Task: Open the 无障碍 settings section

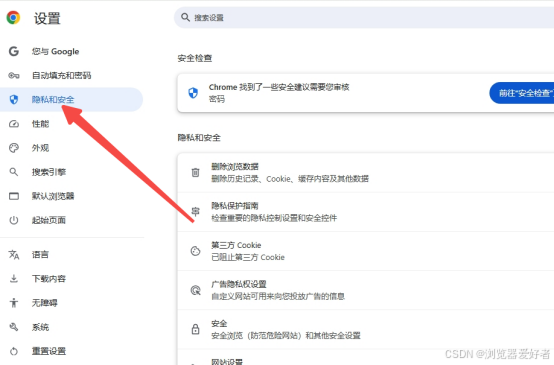Action: pyautogui.click(x=71, y=303)
